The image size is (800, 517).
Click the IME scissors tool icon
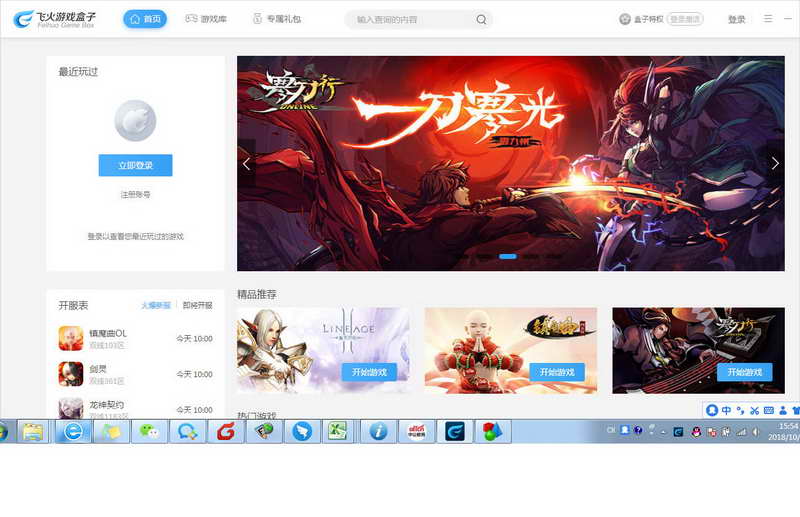click(x=755, y=410)
